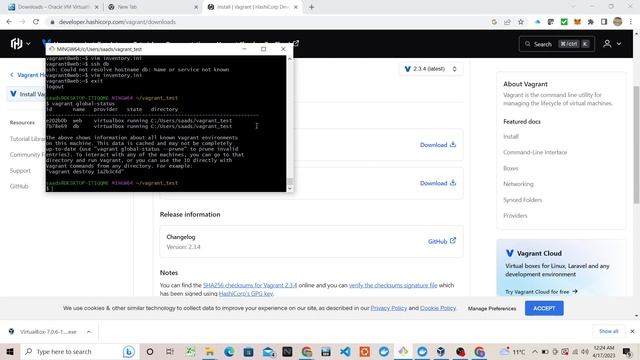
Task: Click the Google icon in address bar
Action: point(494,22)
